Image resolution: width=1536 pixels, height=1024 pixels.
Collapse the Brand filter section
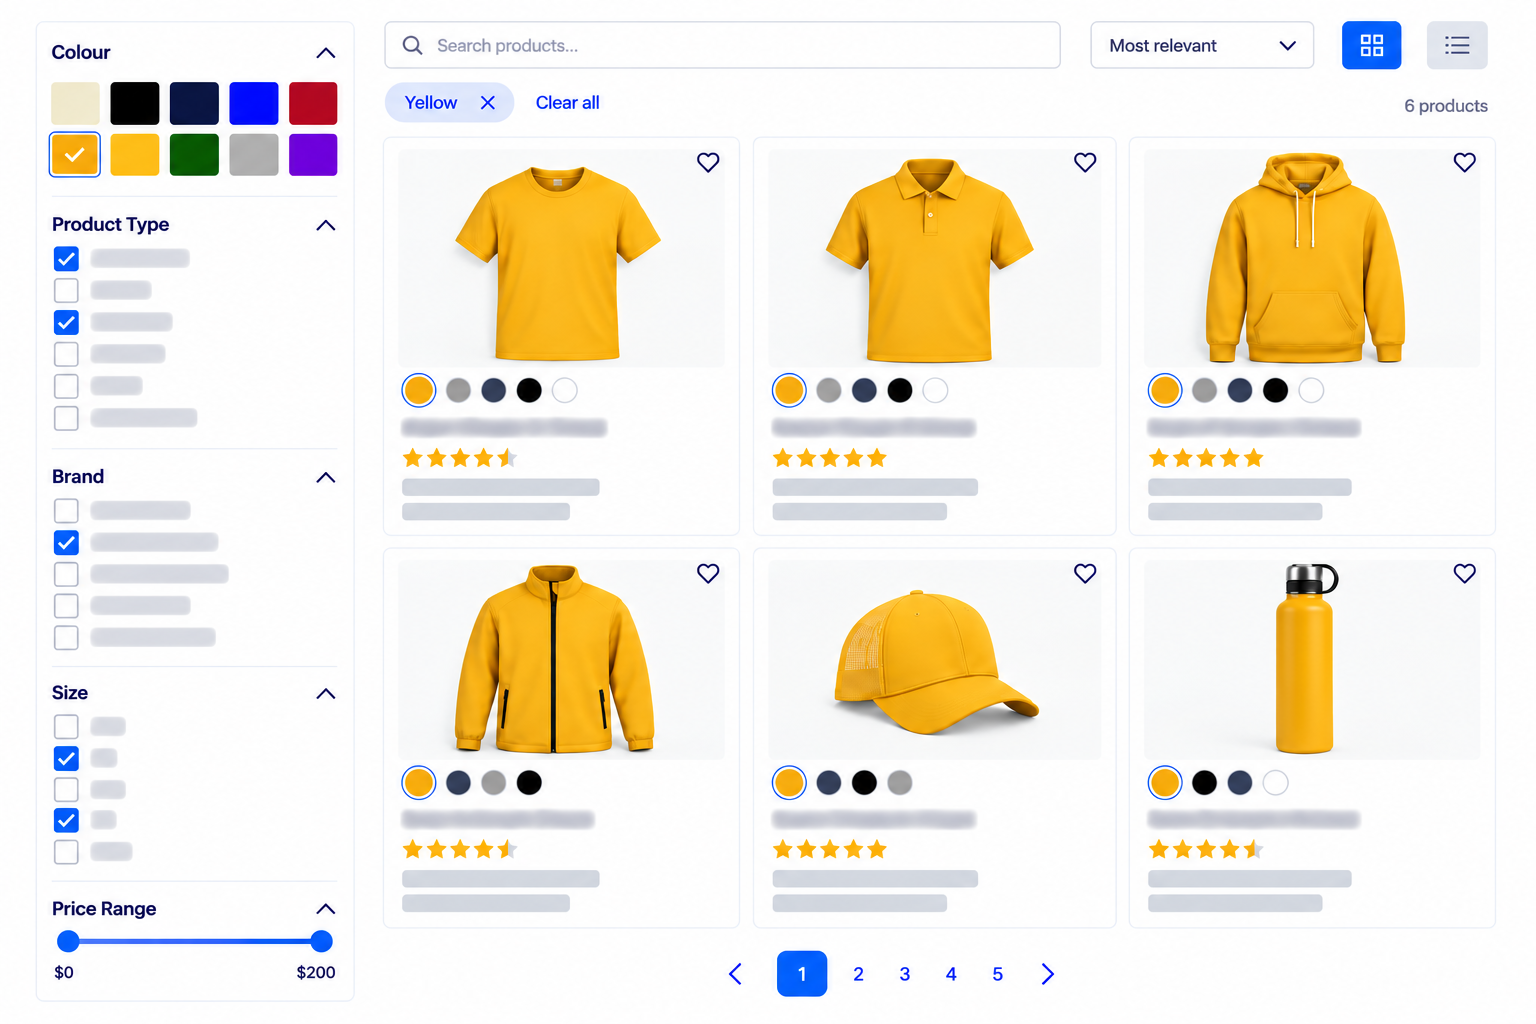[x=325, y=477]
